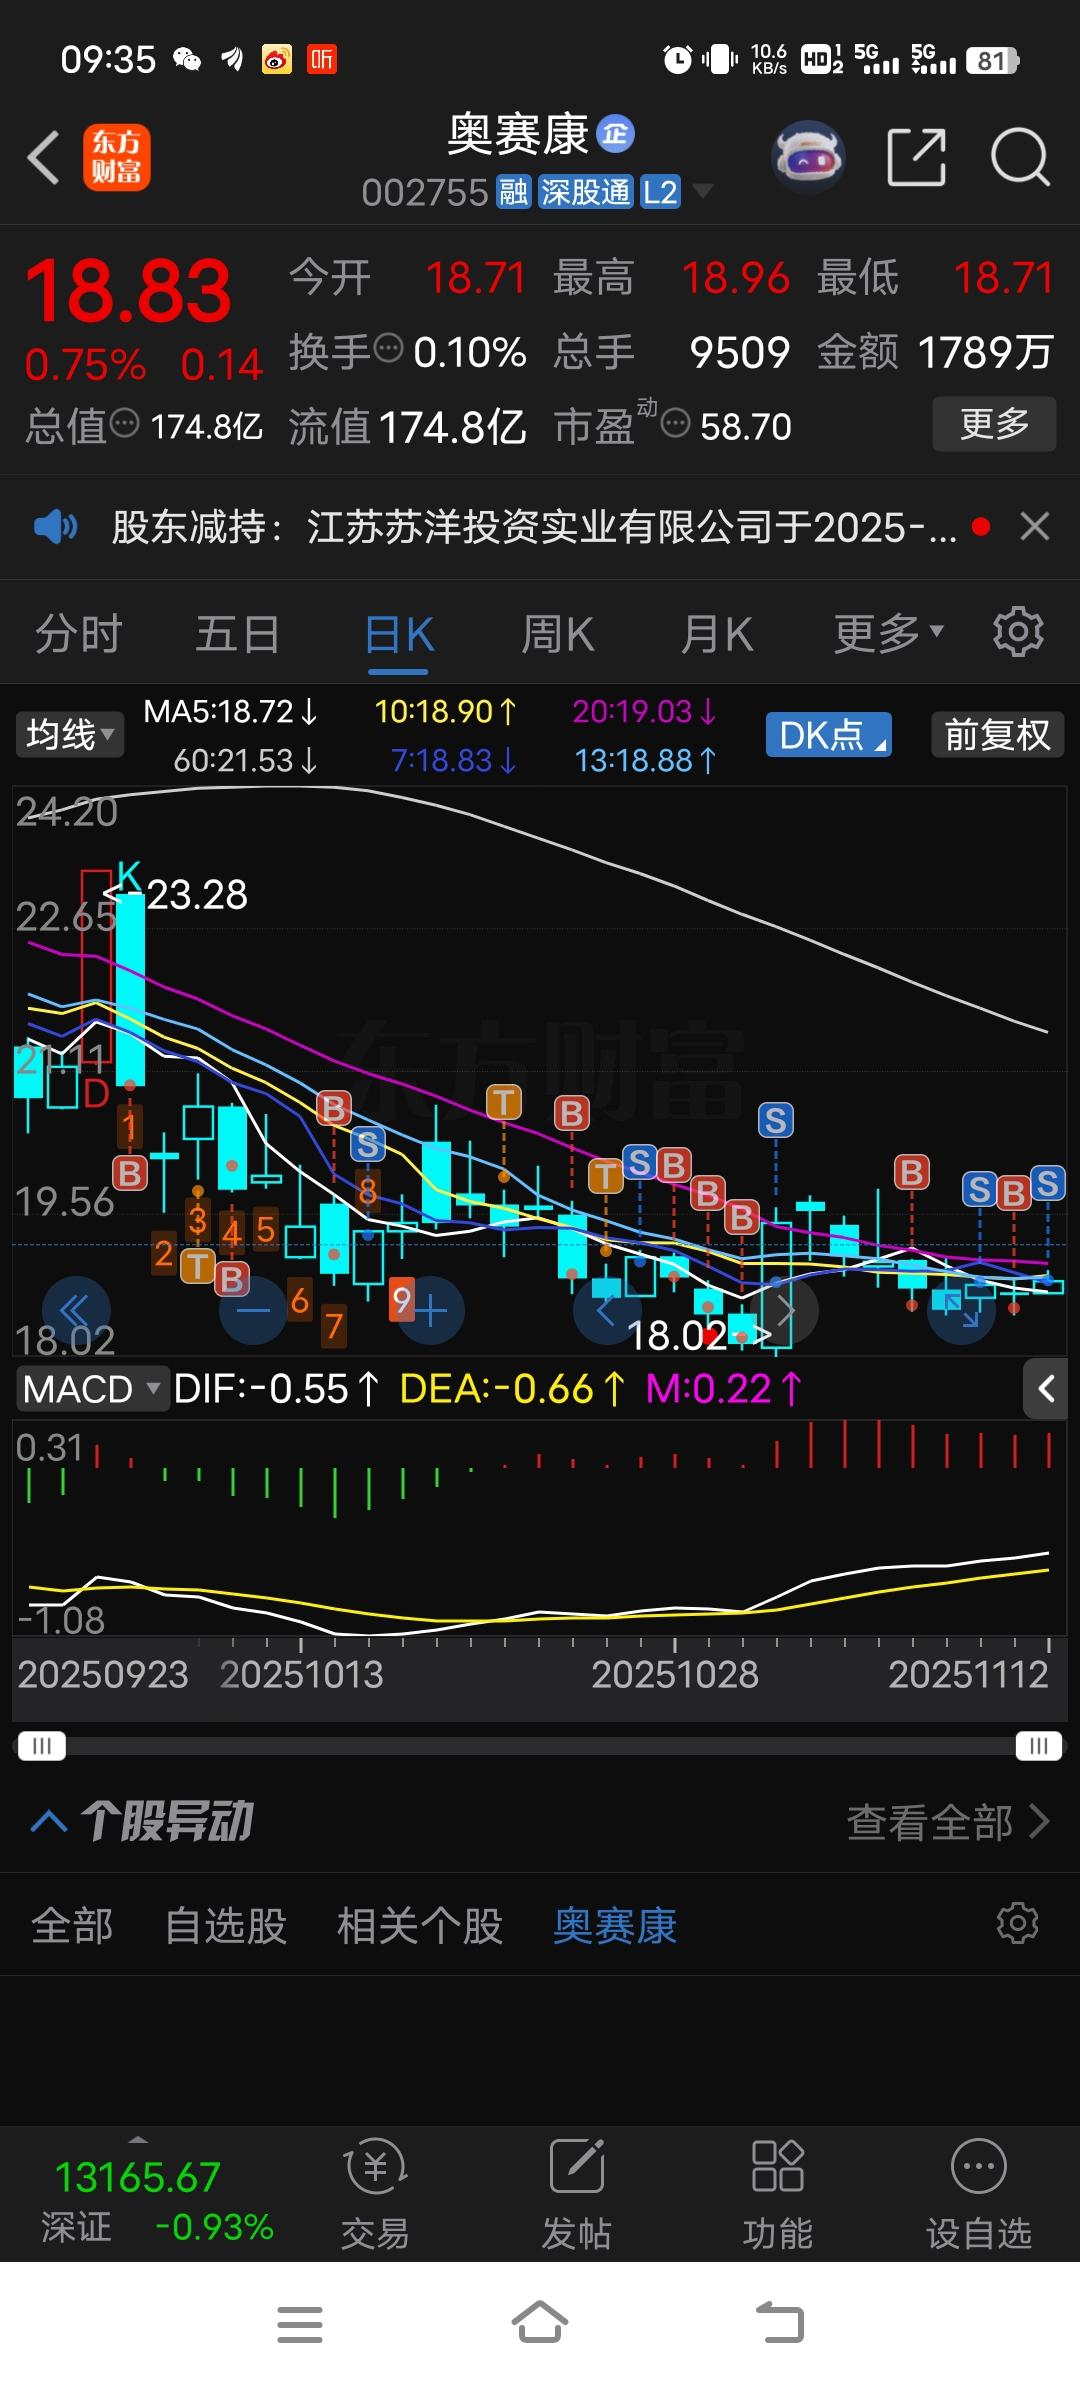Image resolution: width=1080 pixels, height=2388 pixels.
Task: Tap the 深证 13165.67 index value
Action: [x=138, y=2177]
